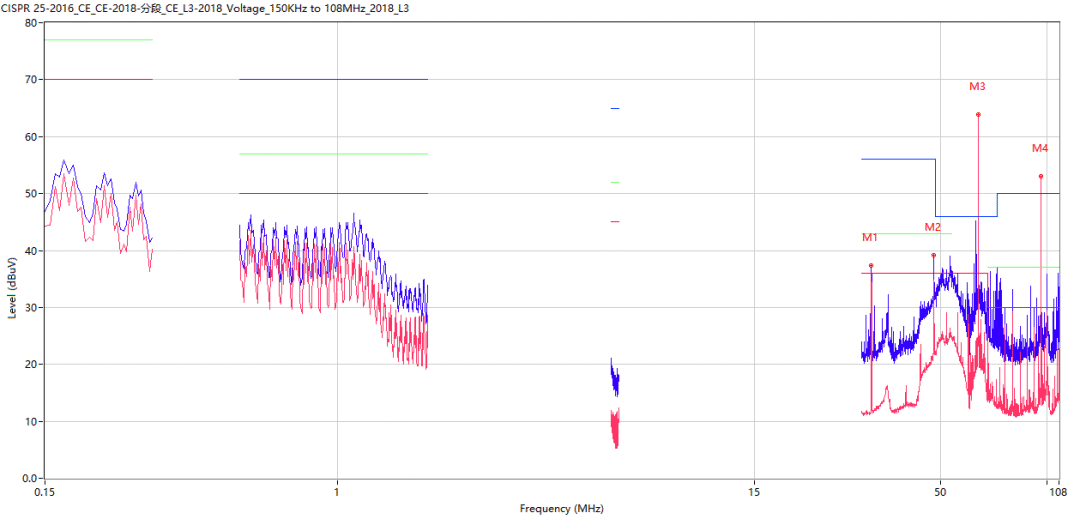Click the M4 peak marker dot
1080x519 pixels.
pos(1041,176)
